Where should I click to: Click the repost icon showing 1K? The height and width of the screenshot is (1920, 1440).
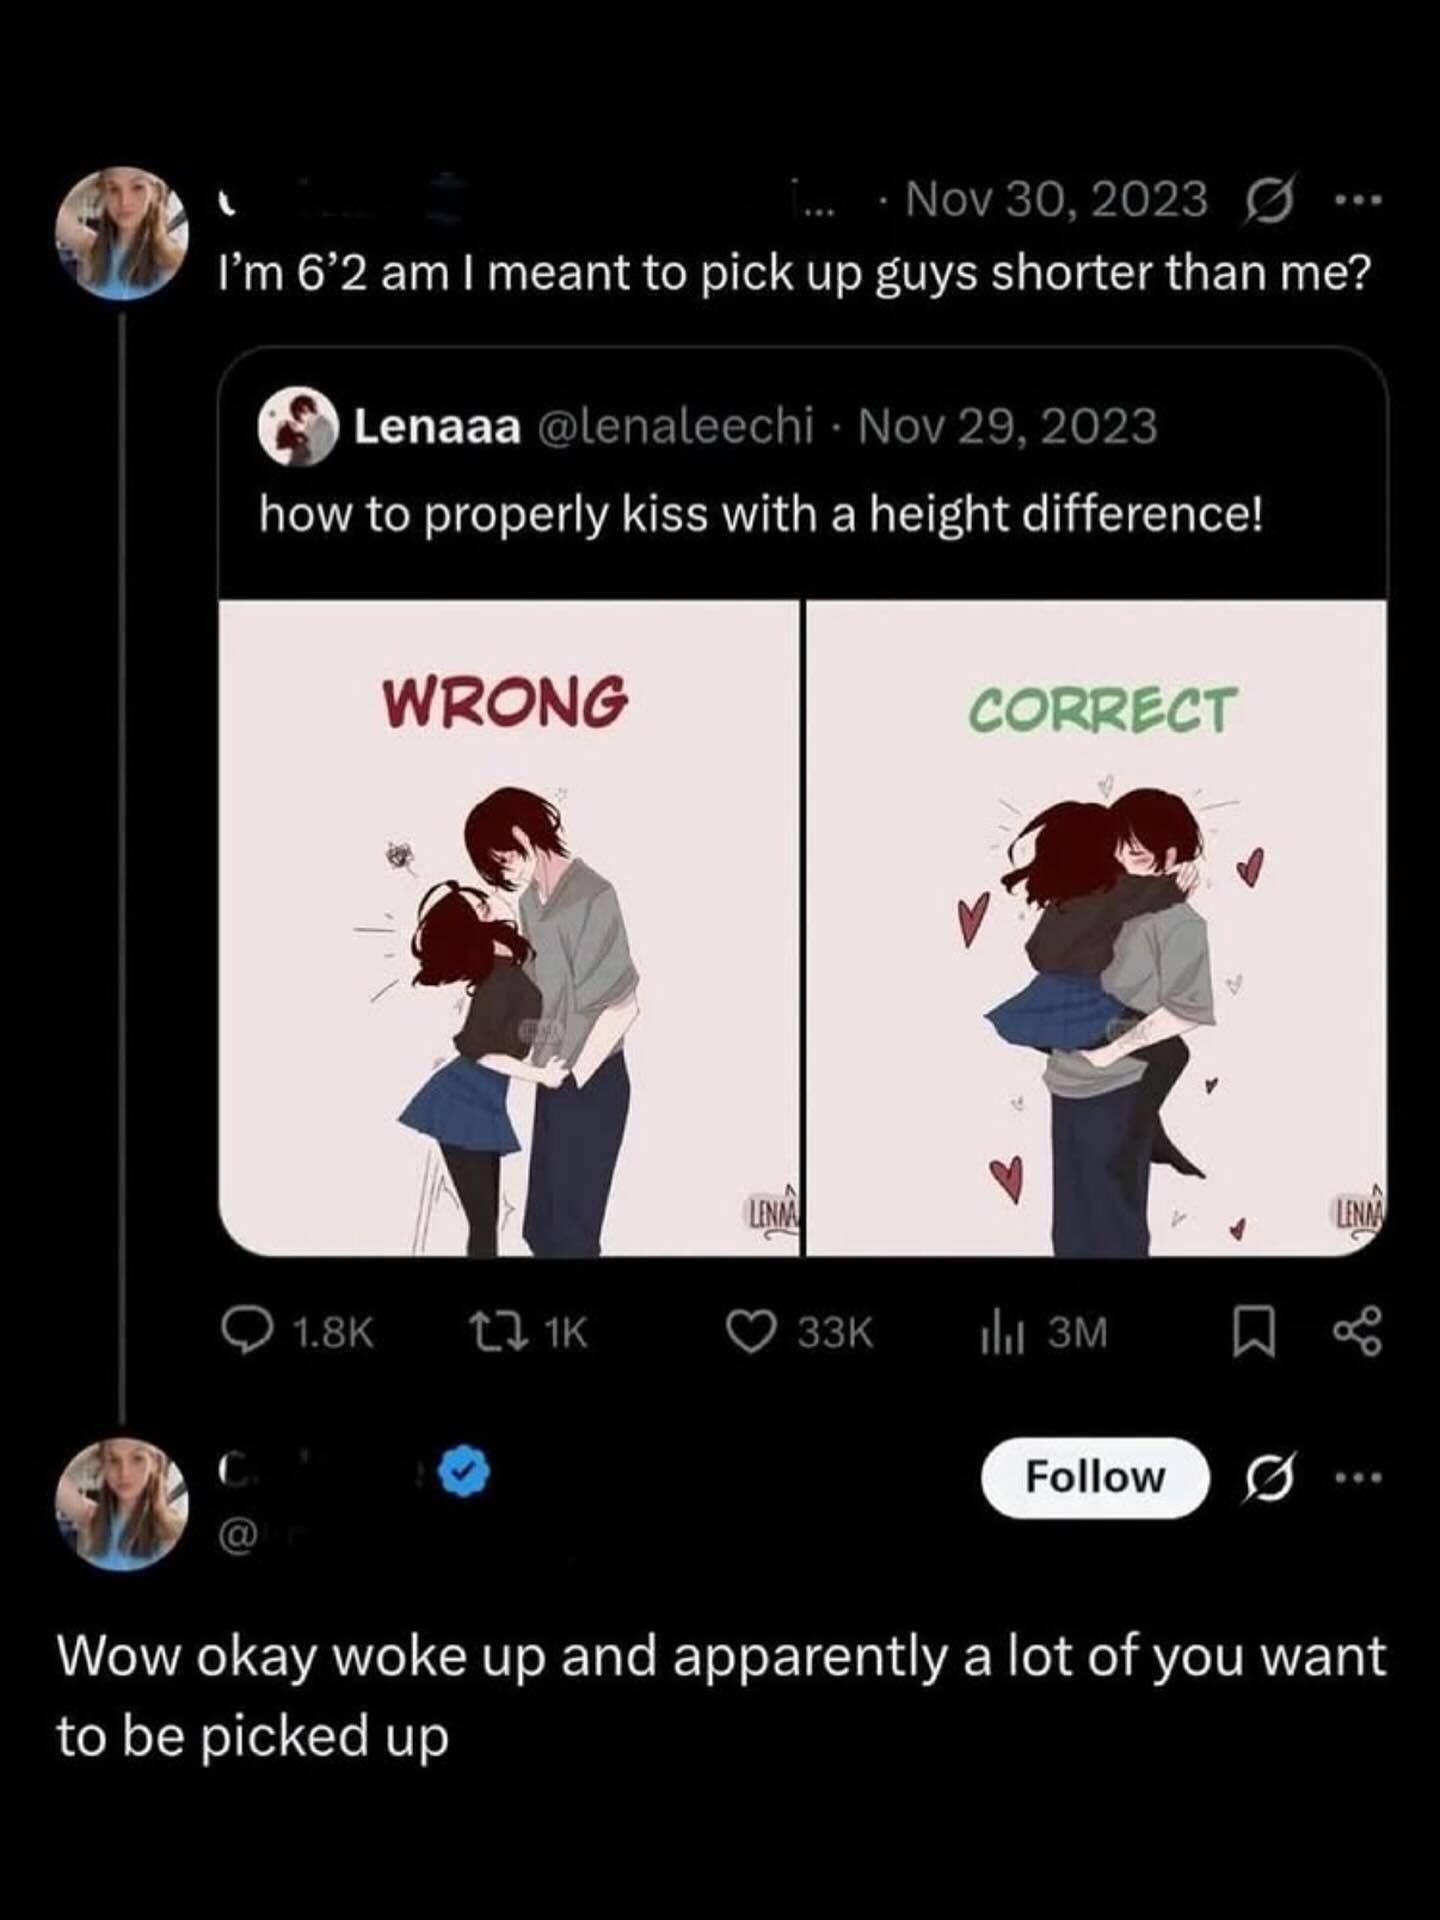coord(492,1331)
